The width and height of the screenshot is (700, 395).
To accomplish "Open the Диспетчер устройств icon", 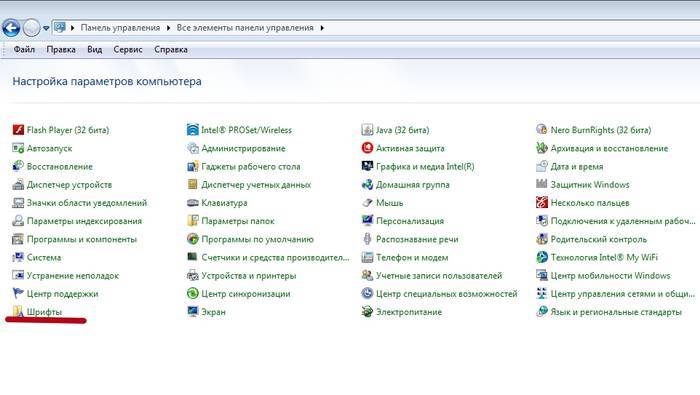I will coord(18,185).
